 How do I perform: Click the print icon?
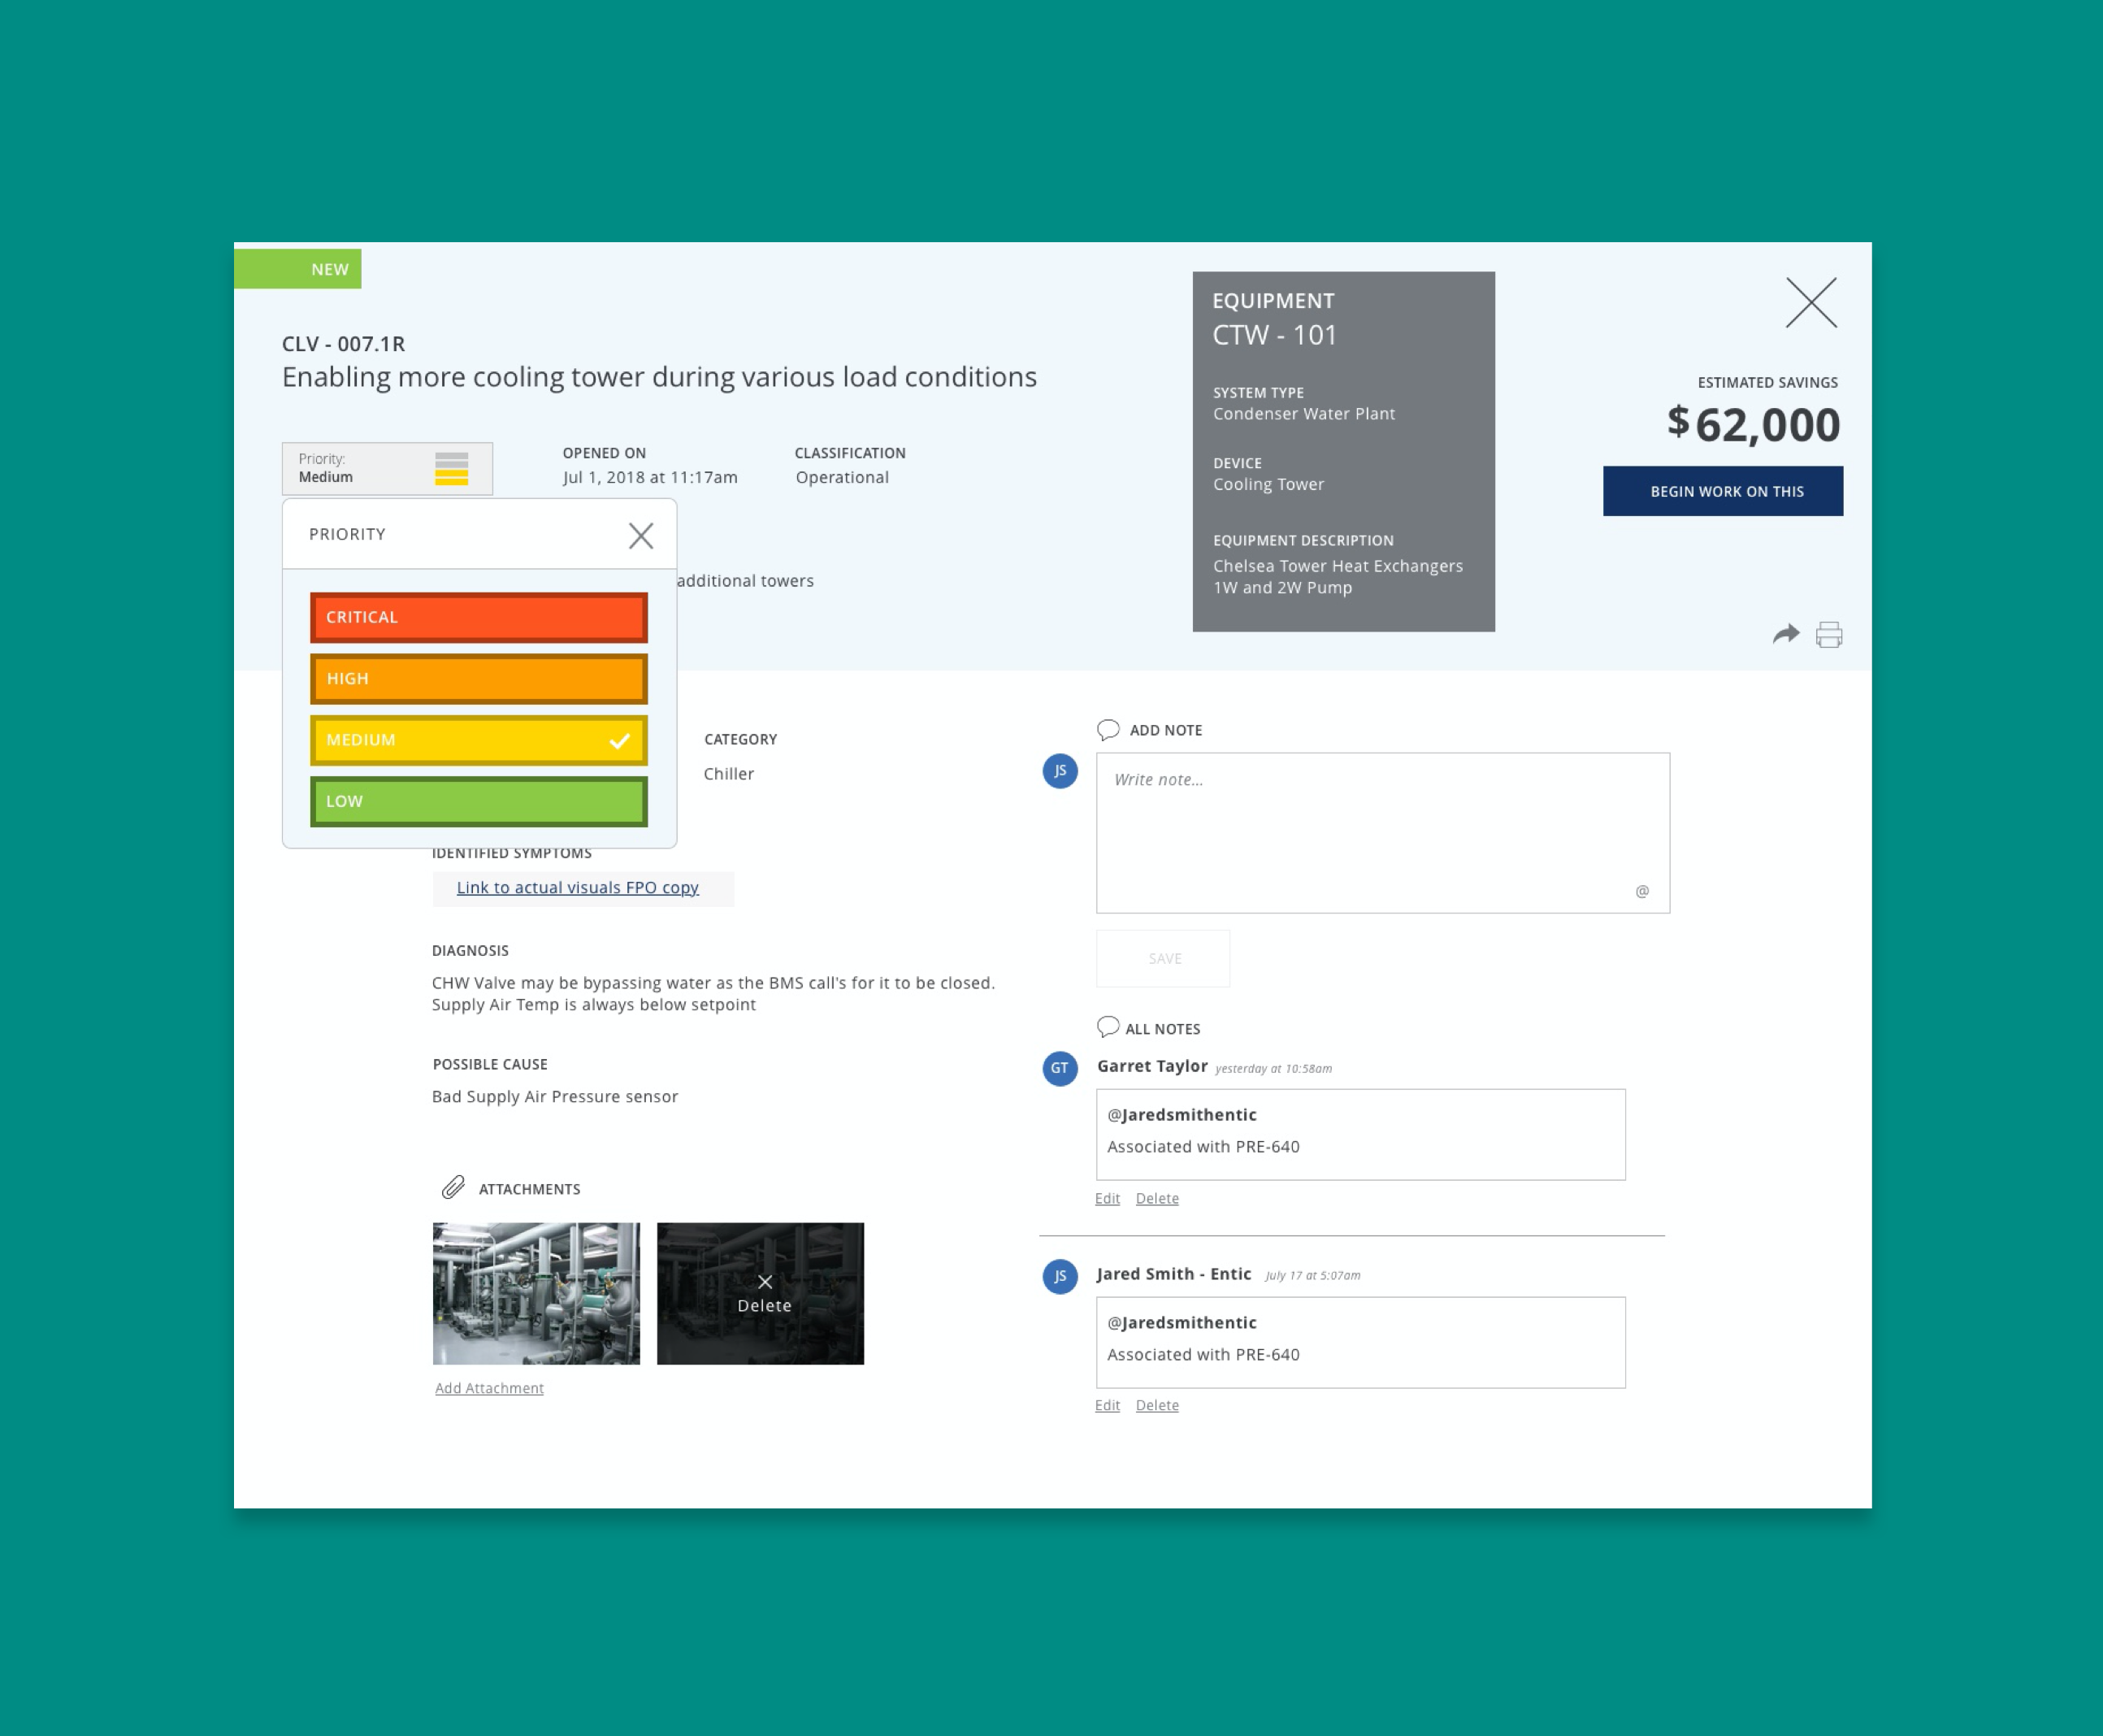click(x=1829, y=635)
